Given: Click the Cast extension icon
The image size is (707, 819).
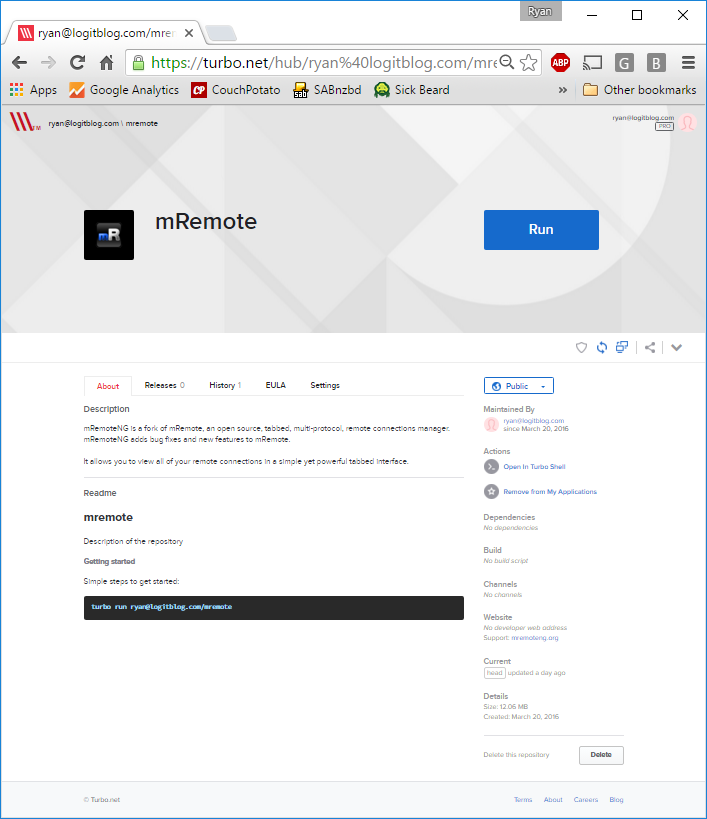Looking at the screenshot, I should tap(593, 63).
